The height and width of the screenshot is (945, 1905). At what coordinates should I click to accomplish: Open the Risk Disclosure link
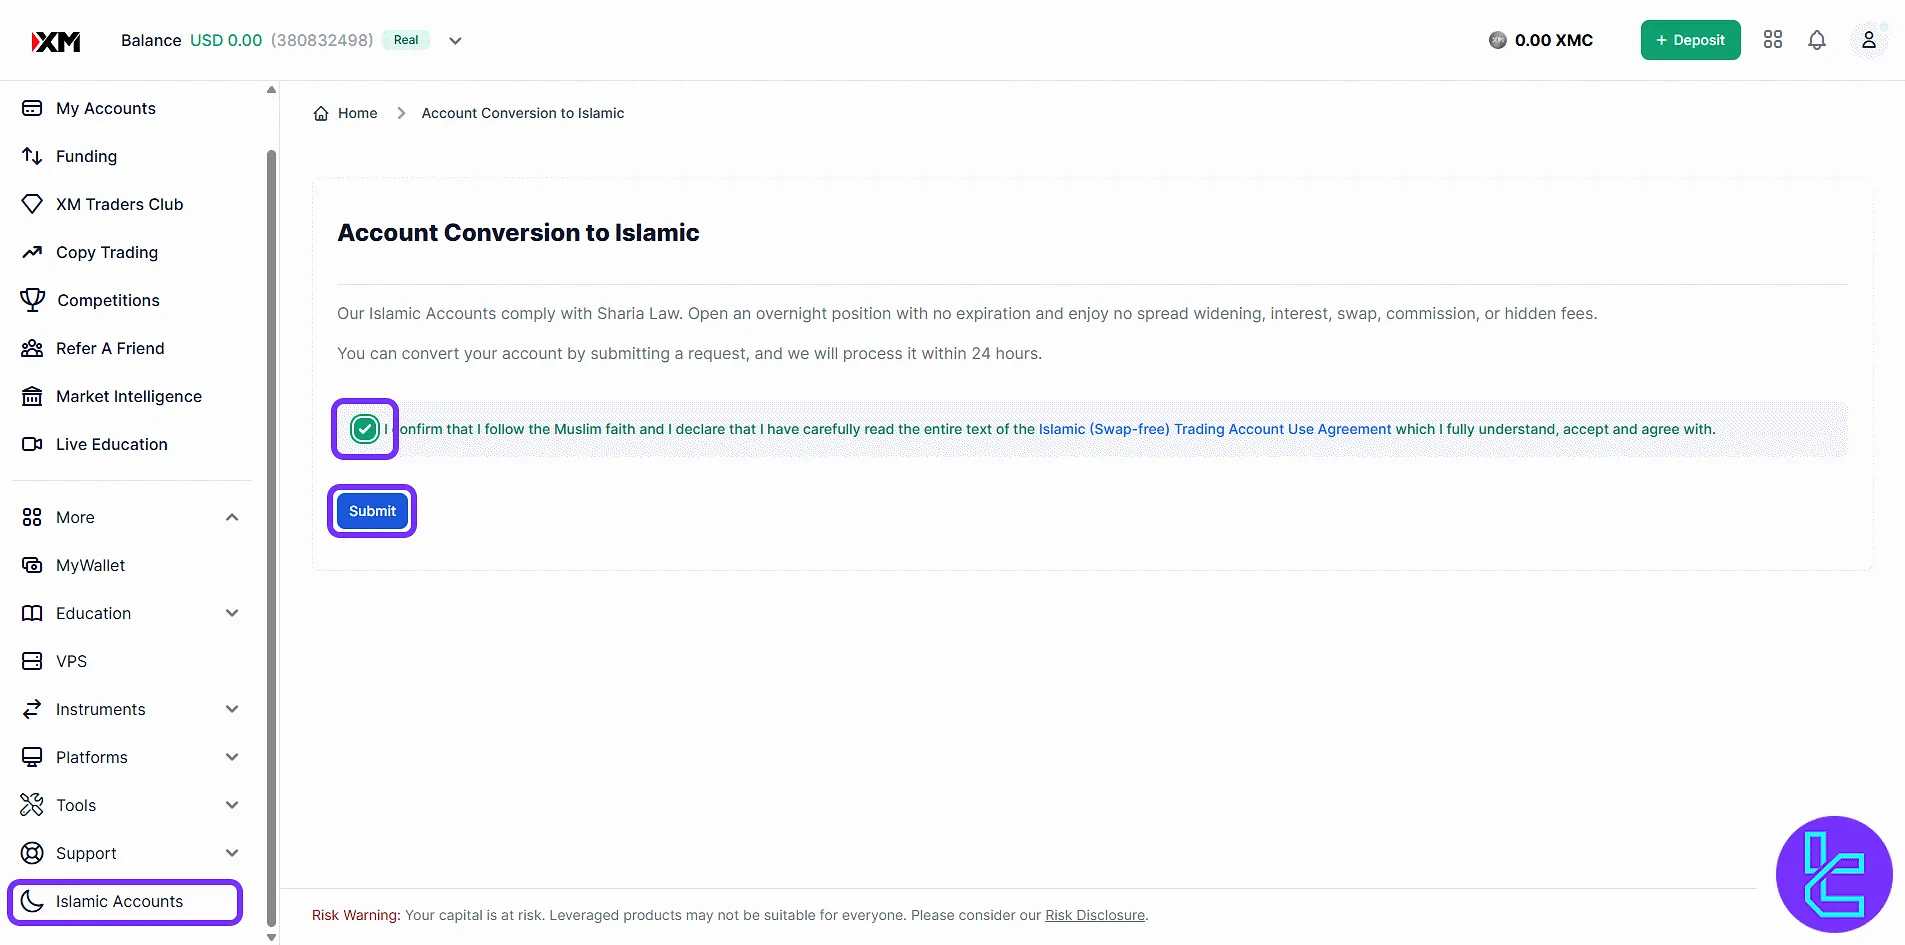[x=1095, y=915]
